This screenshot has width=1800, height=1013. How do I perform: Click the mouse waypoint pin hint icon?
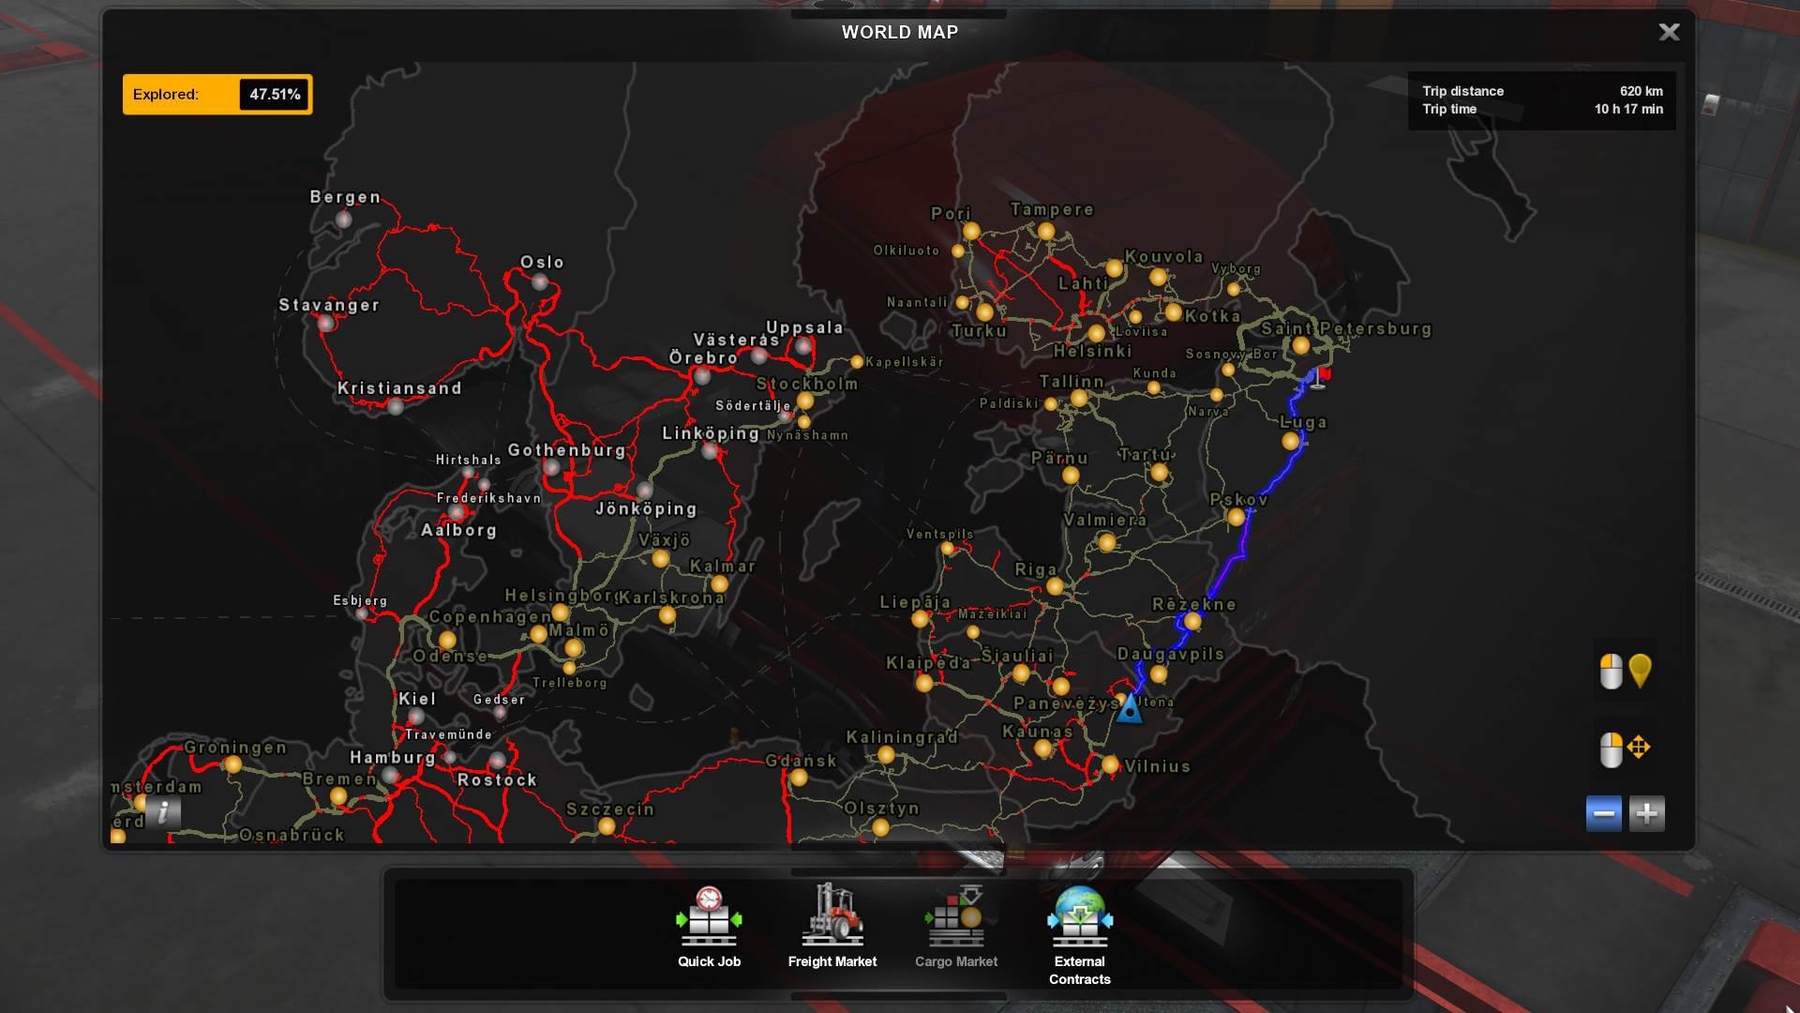click(1625, 671)
